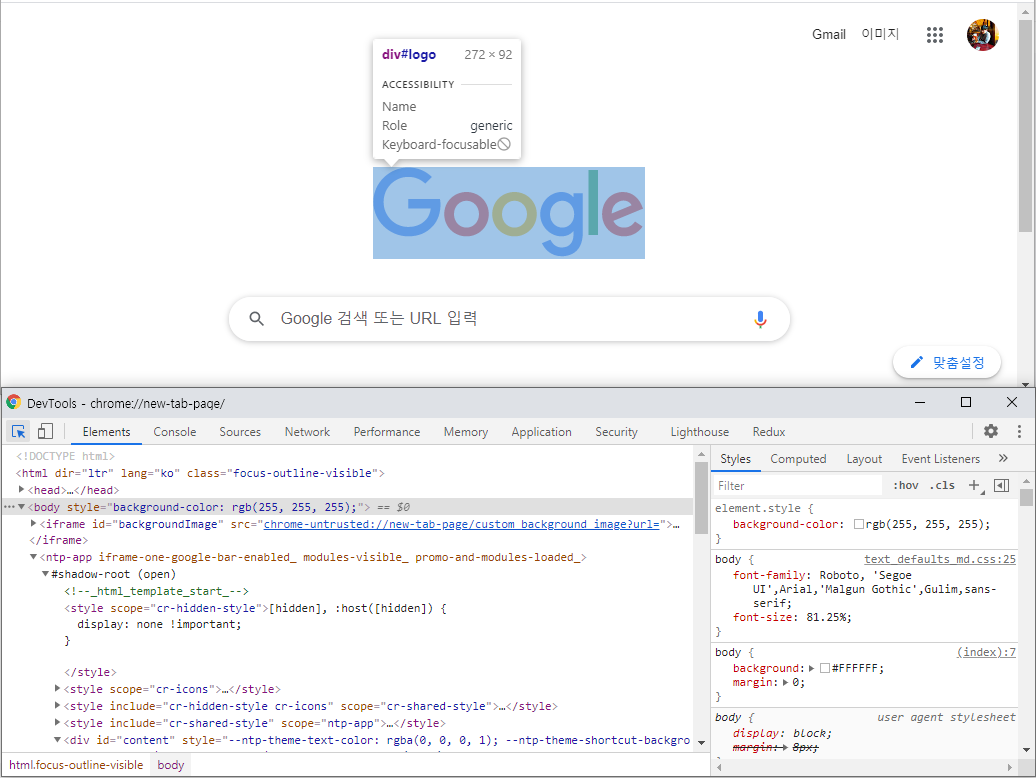The image size is (1036, 778).
Task: Add a new style rule with plus icon
Action: [975, 485]
